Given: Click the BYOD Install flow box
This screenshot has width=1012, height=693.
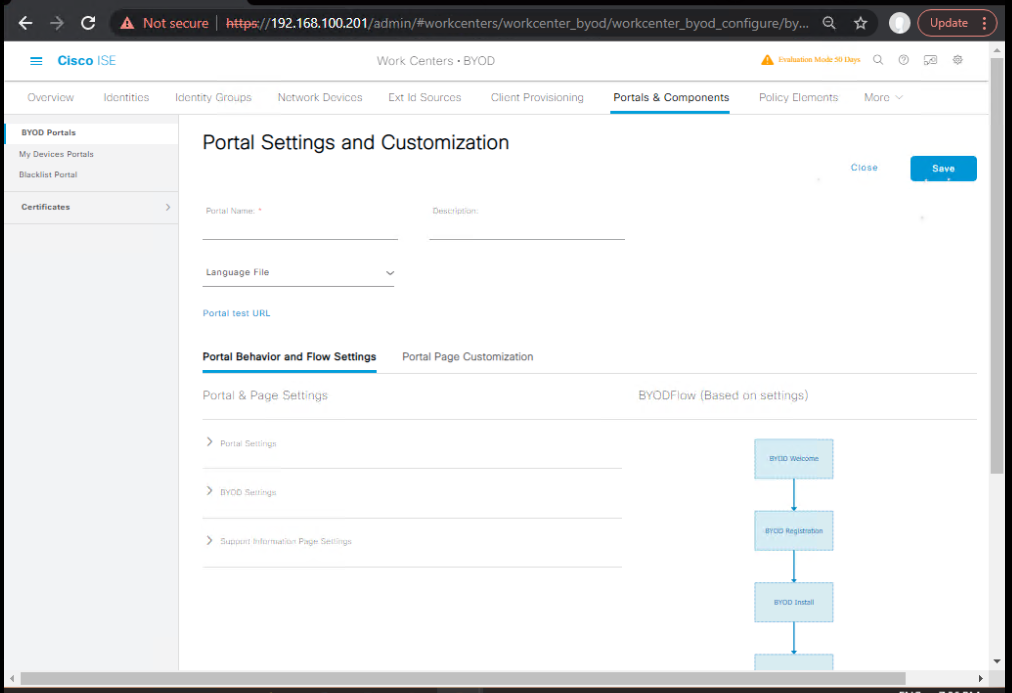Looking at the screenshot, I should pos(794,602).
